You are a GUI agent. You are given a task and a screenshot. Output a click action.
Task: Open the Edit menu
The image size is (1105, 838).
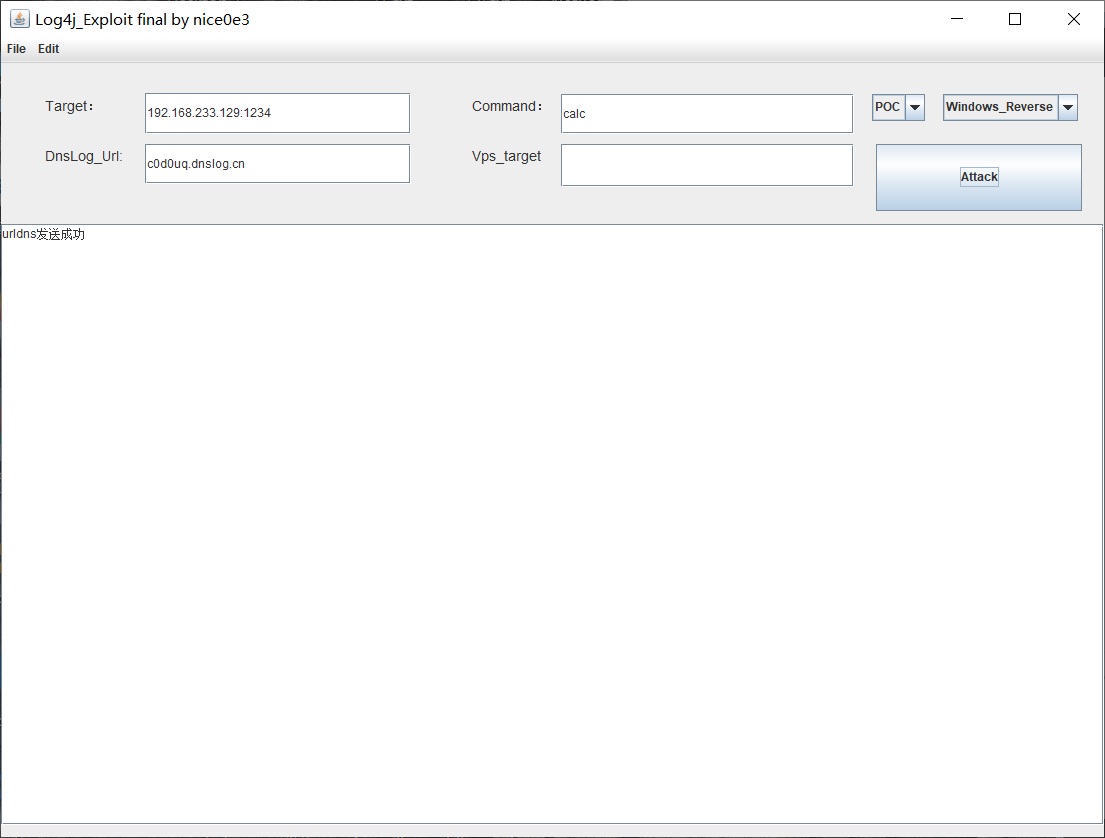tap(49, 49)
